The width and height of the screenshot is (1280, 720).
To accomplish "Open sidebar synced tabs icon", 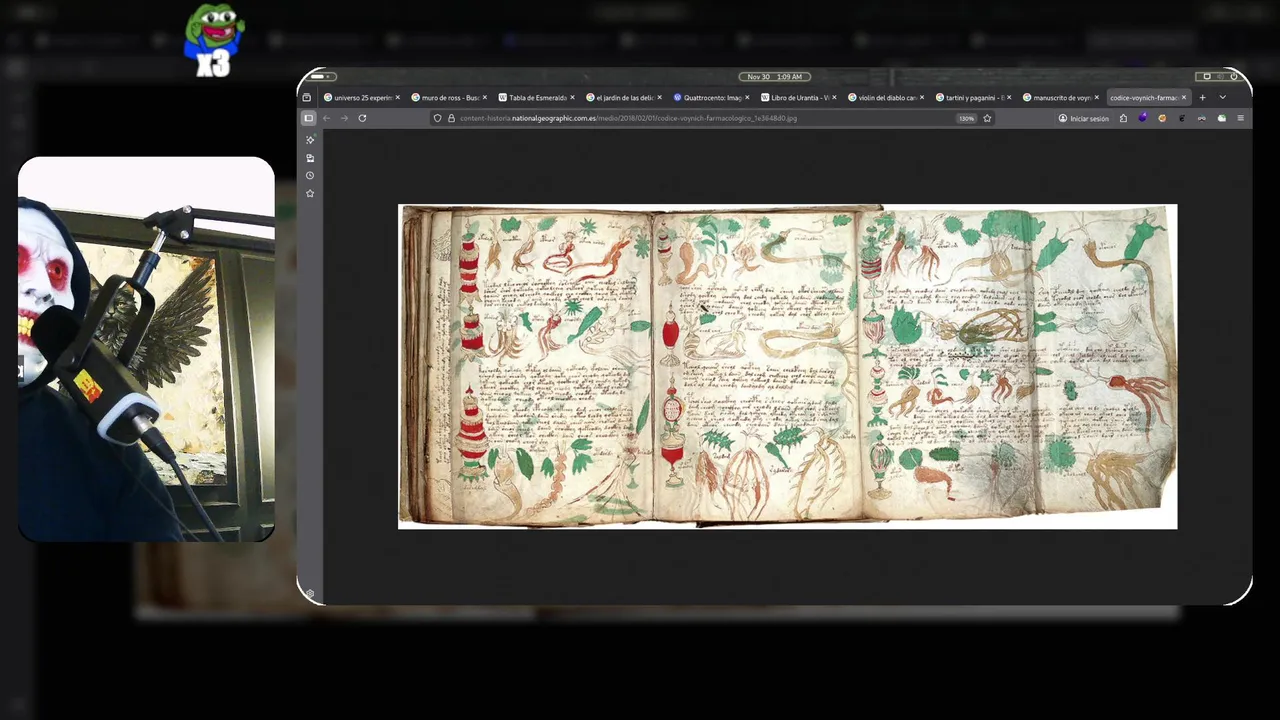I will click(310, 158).
